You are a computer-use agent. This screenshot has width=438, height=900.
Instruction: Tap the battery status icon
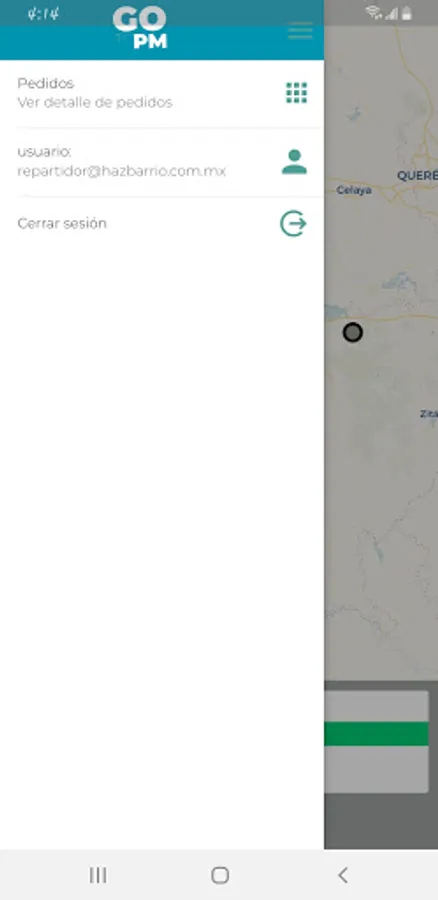coord(406,13)
